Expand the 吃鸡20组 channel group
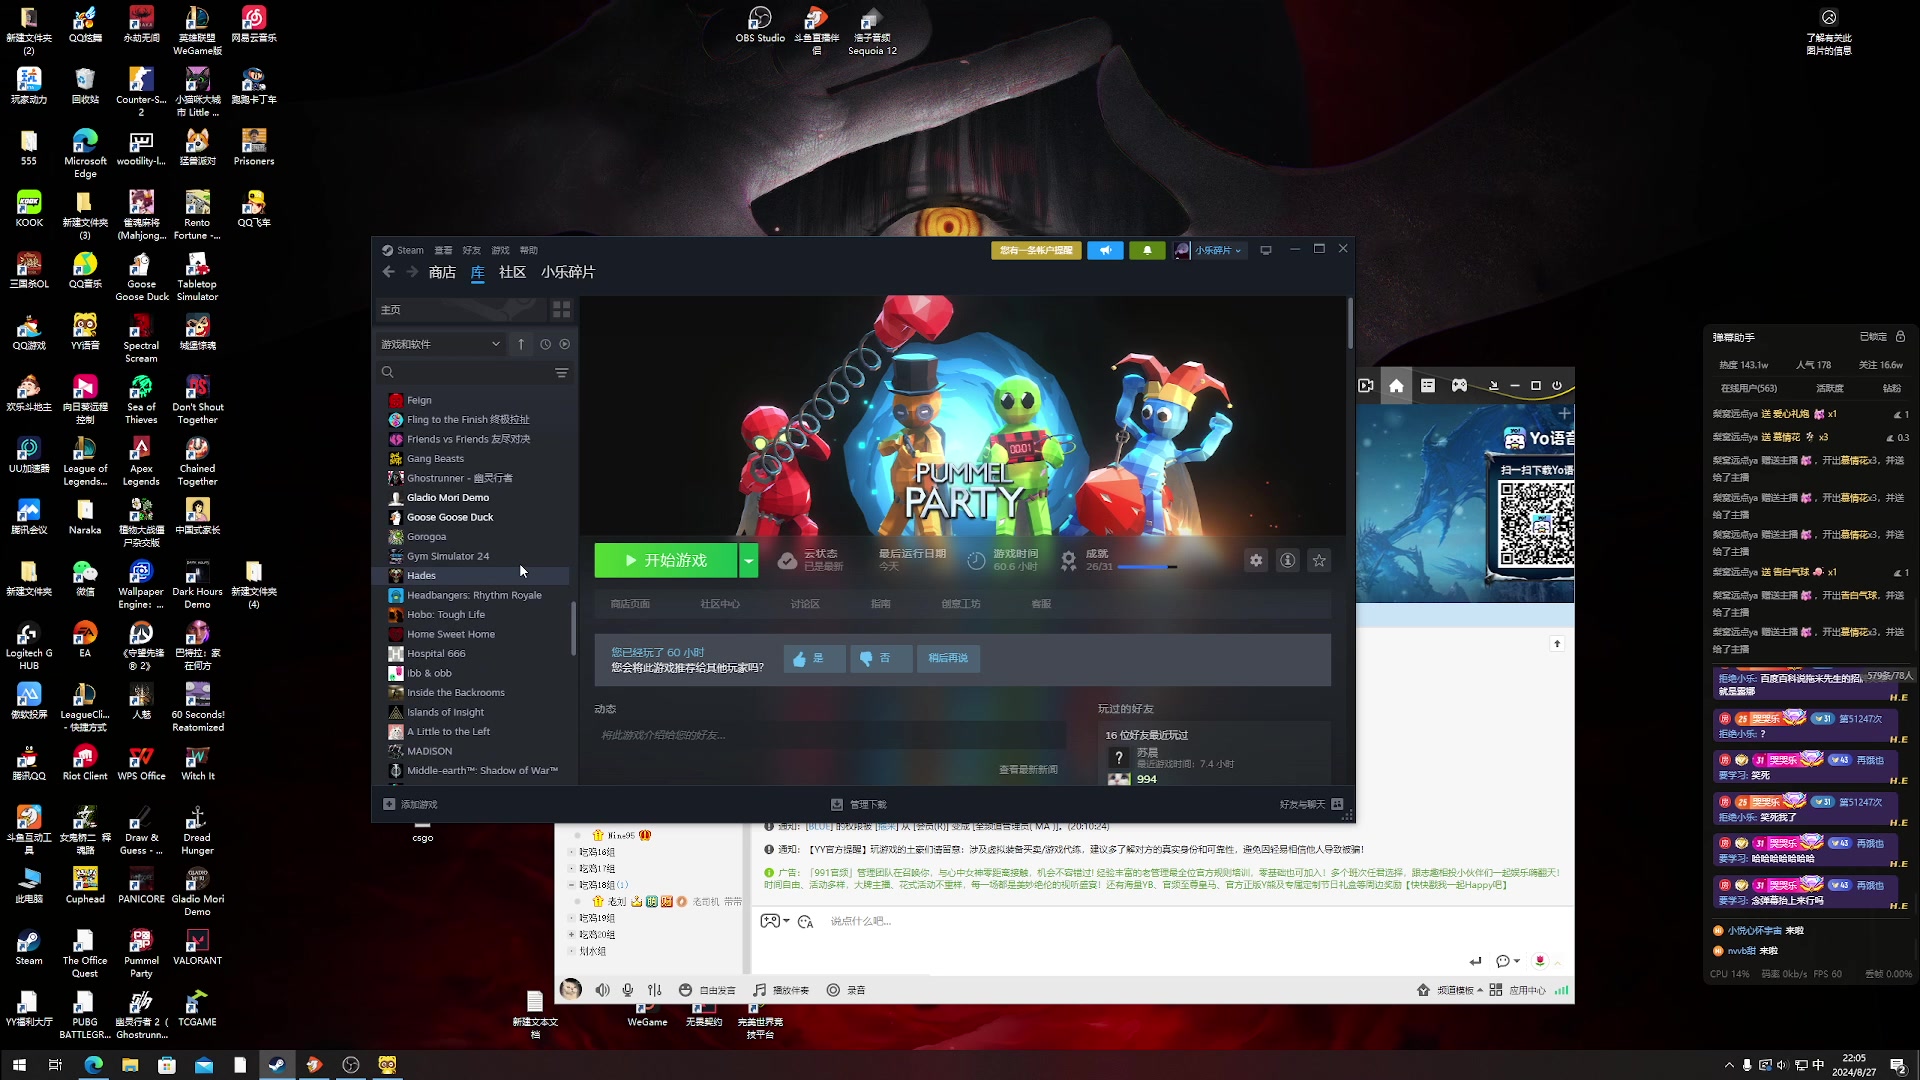Screen dimensions: 1920x1080 [x=572, y=935]
